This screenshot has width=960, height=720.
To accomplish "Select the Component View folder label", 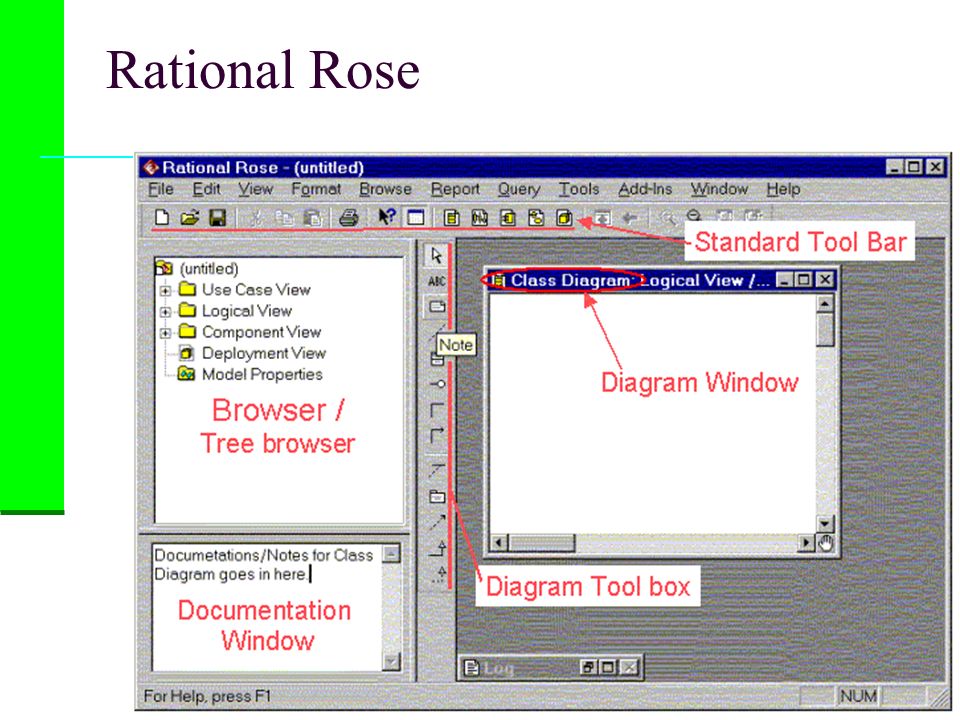I will (x=261, y=332).
